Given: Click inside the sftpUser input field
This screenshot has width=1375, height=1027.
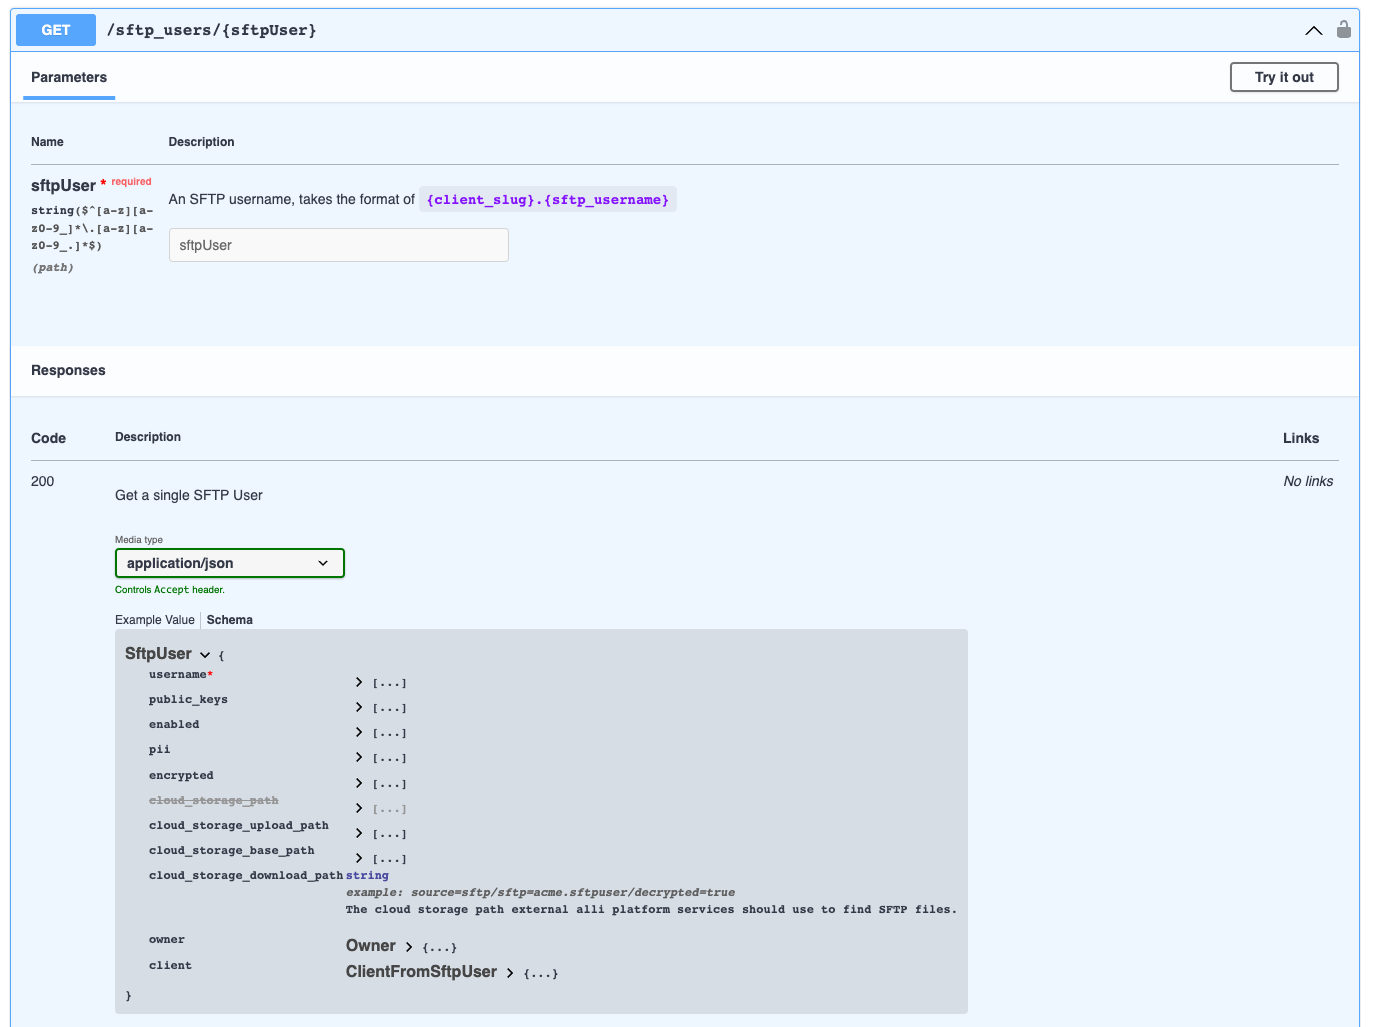Looking at the screenshot, I should (338, 244).
